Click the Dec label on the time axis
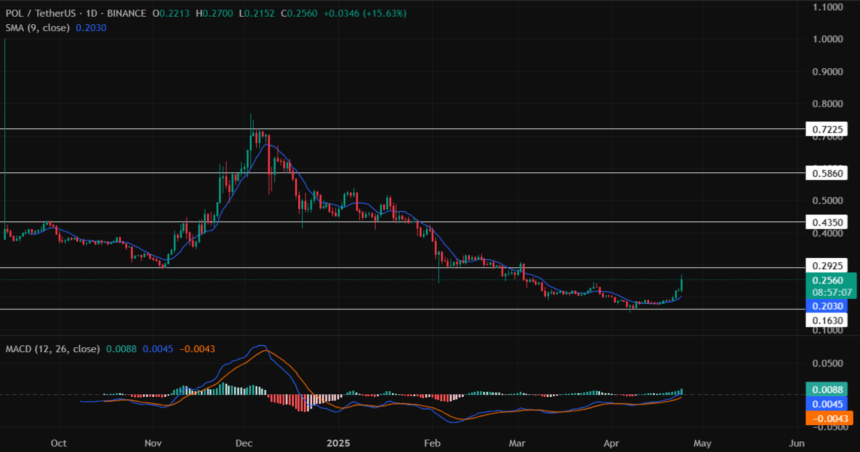Screen dimensions: 860x452 pos(245,441)
